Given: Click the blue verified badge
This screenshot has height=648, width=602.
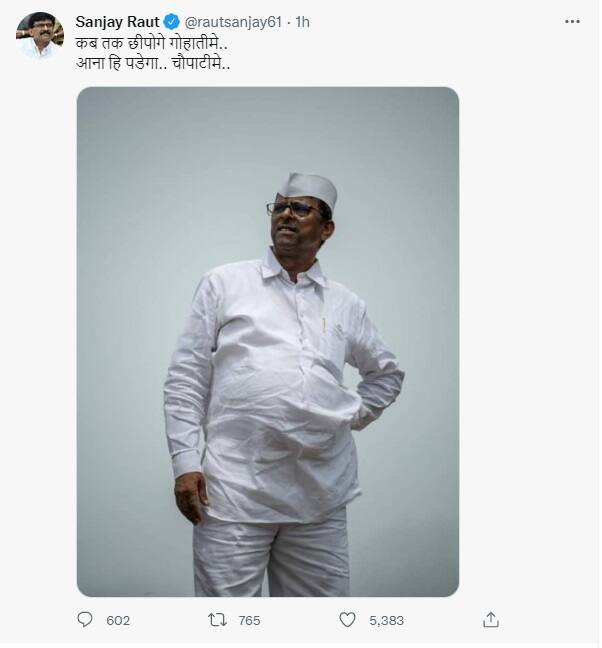Looking at the screenshot, I should coord(171,22).
